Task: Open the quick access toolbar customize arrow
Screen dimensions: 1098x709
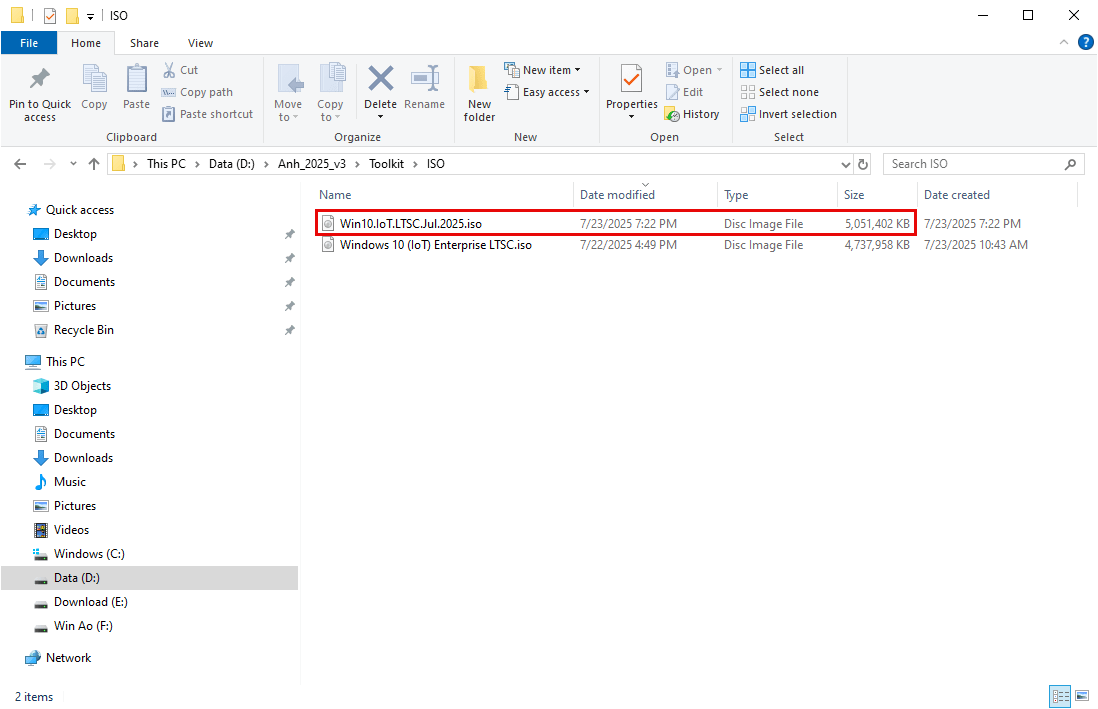Action: (90, 16)
